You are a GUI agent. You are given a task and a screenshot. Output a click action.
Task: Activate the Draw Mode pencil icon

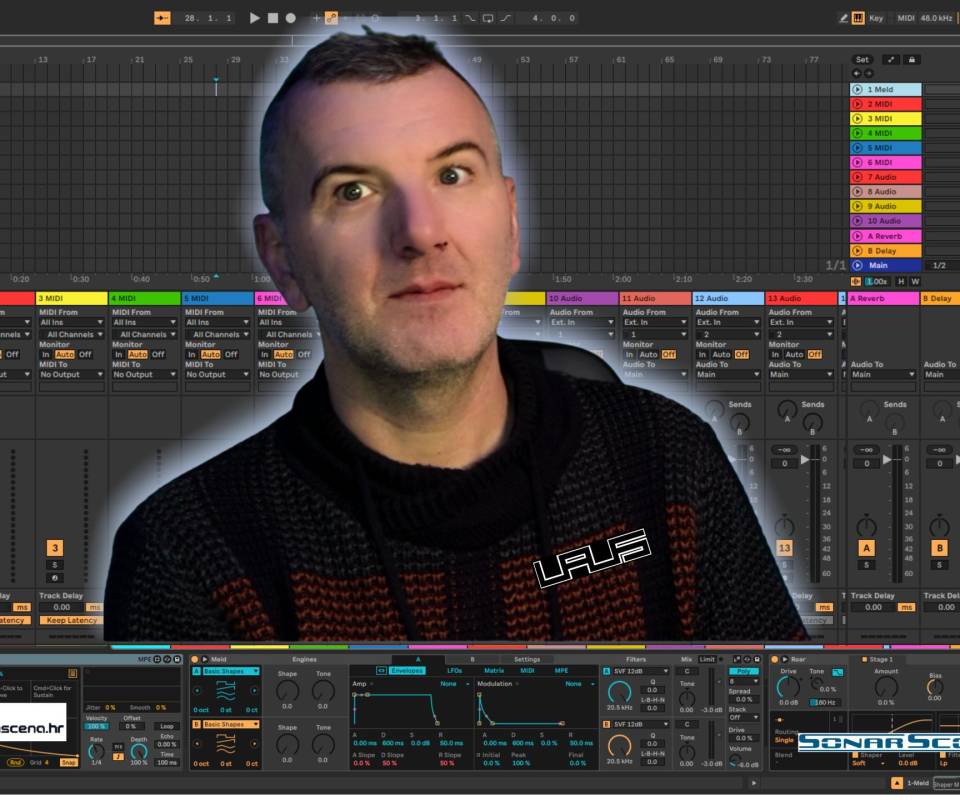[843, 18]
